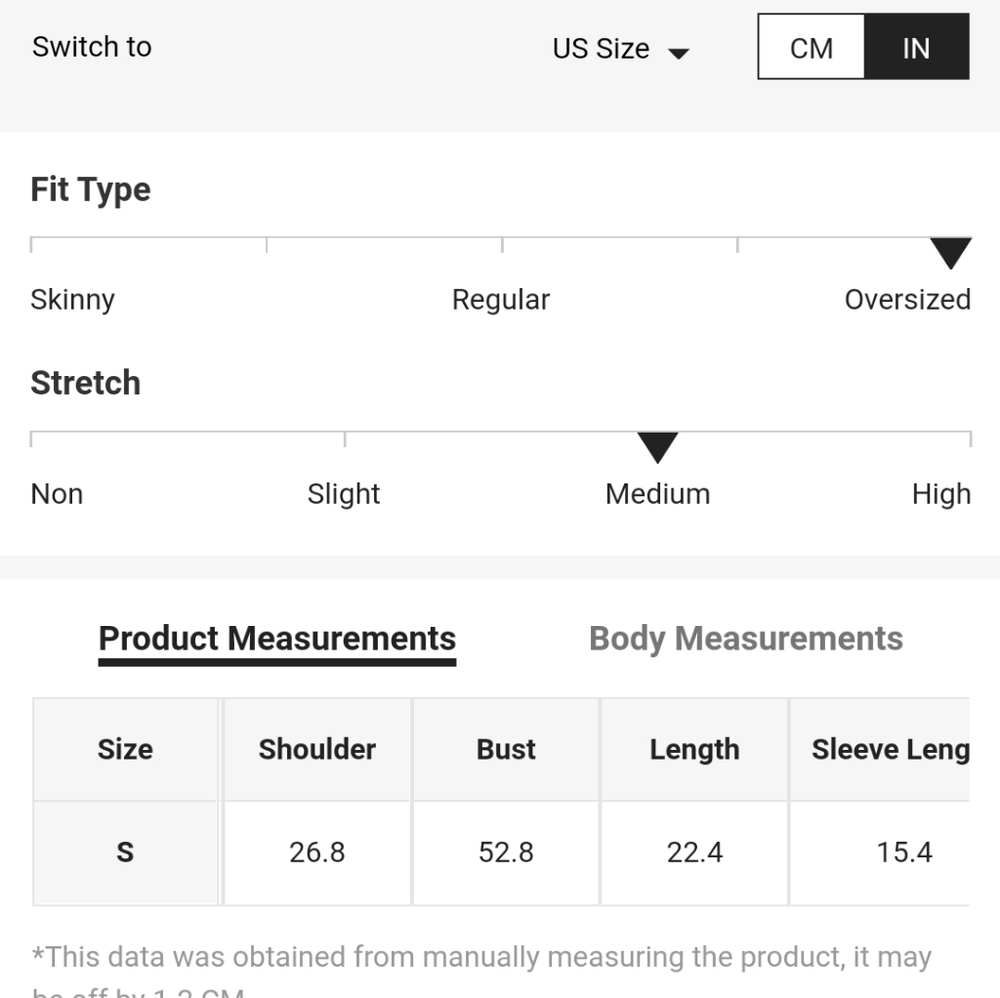1000x998 pixels.
Task: Click the US Size dropdown arrow
Action: 679,53
